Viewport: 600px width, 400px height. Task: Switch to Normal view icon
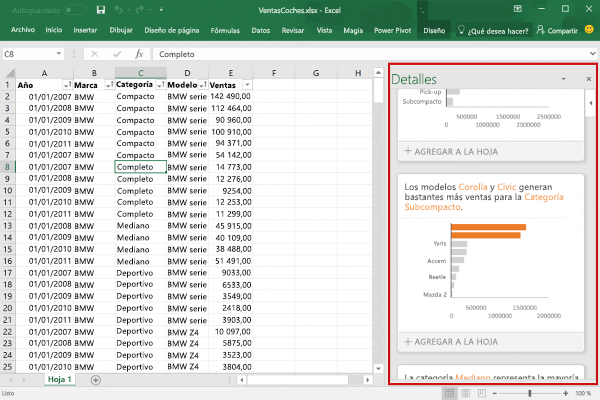pyautogui.click(x=449, y=393)
